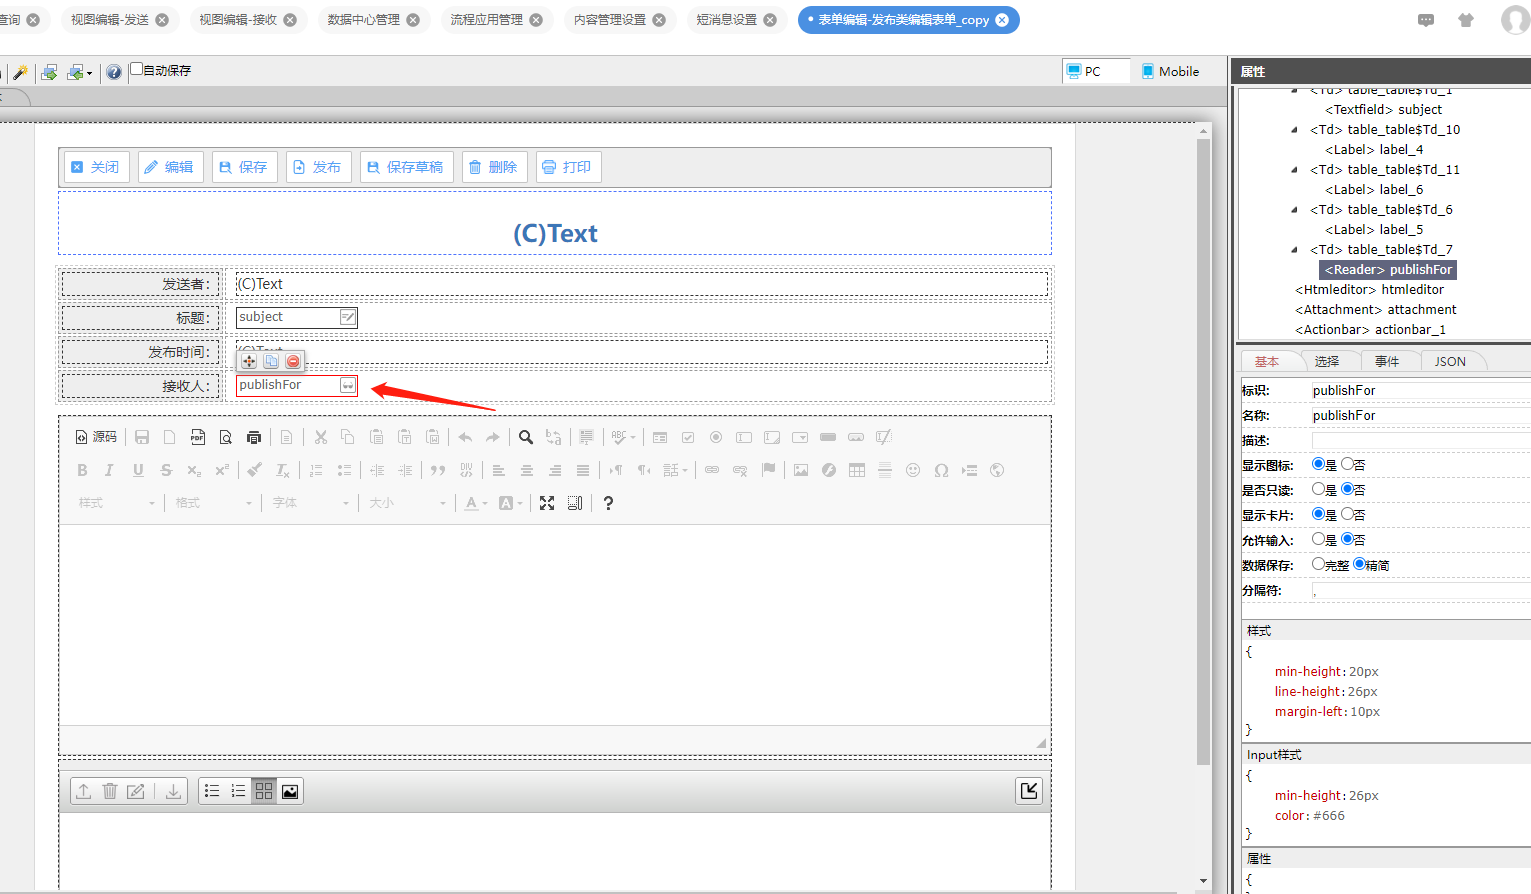Click the blue help icon beside auto-save
Image resolution: width=1531 pixels, height=894 pixels.
coord(114,72)
